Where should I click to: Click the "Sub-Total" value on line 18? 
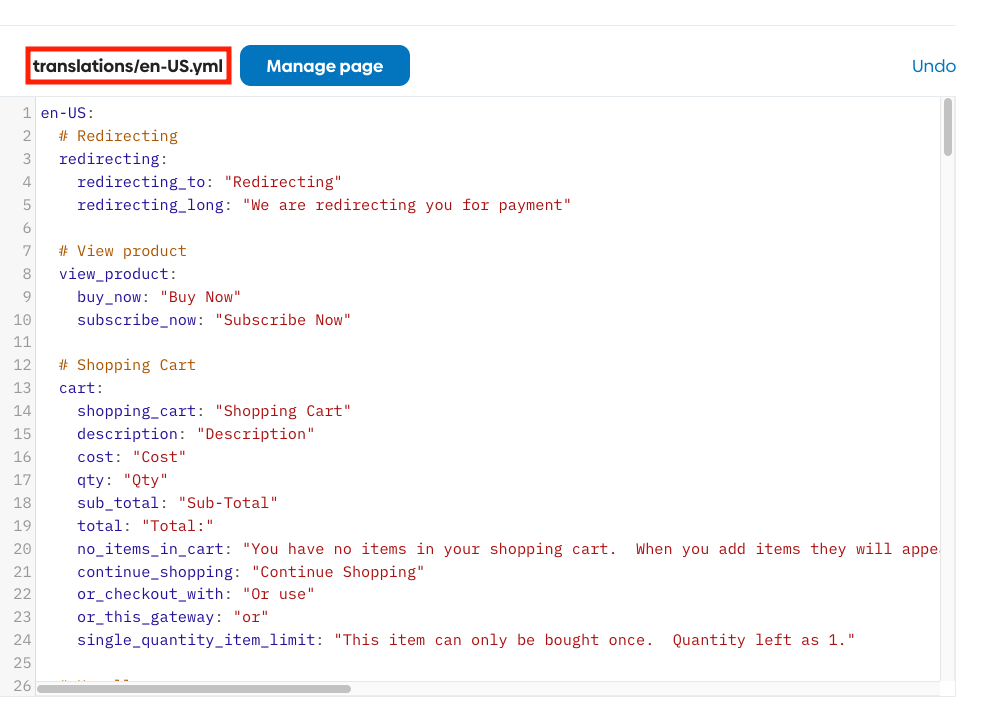coord(228,503)
